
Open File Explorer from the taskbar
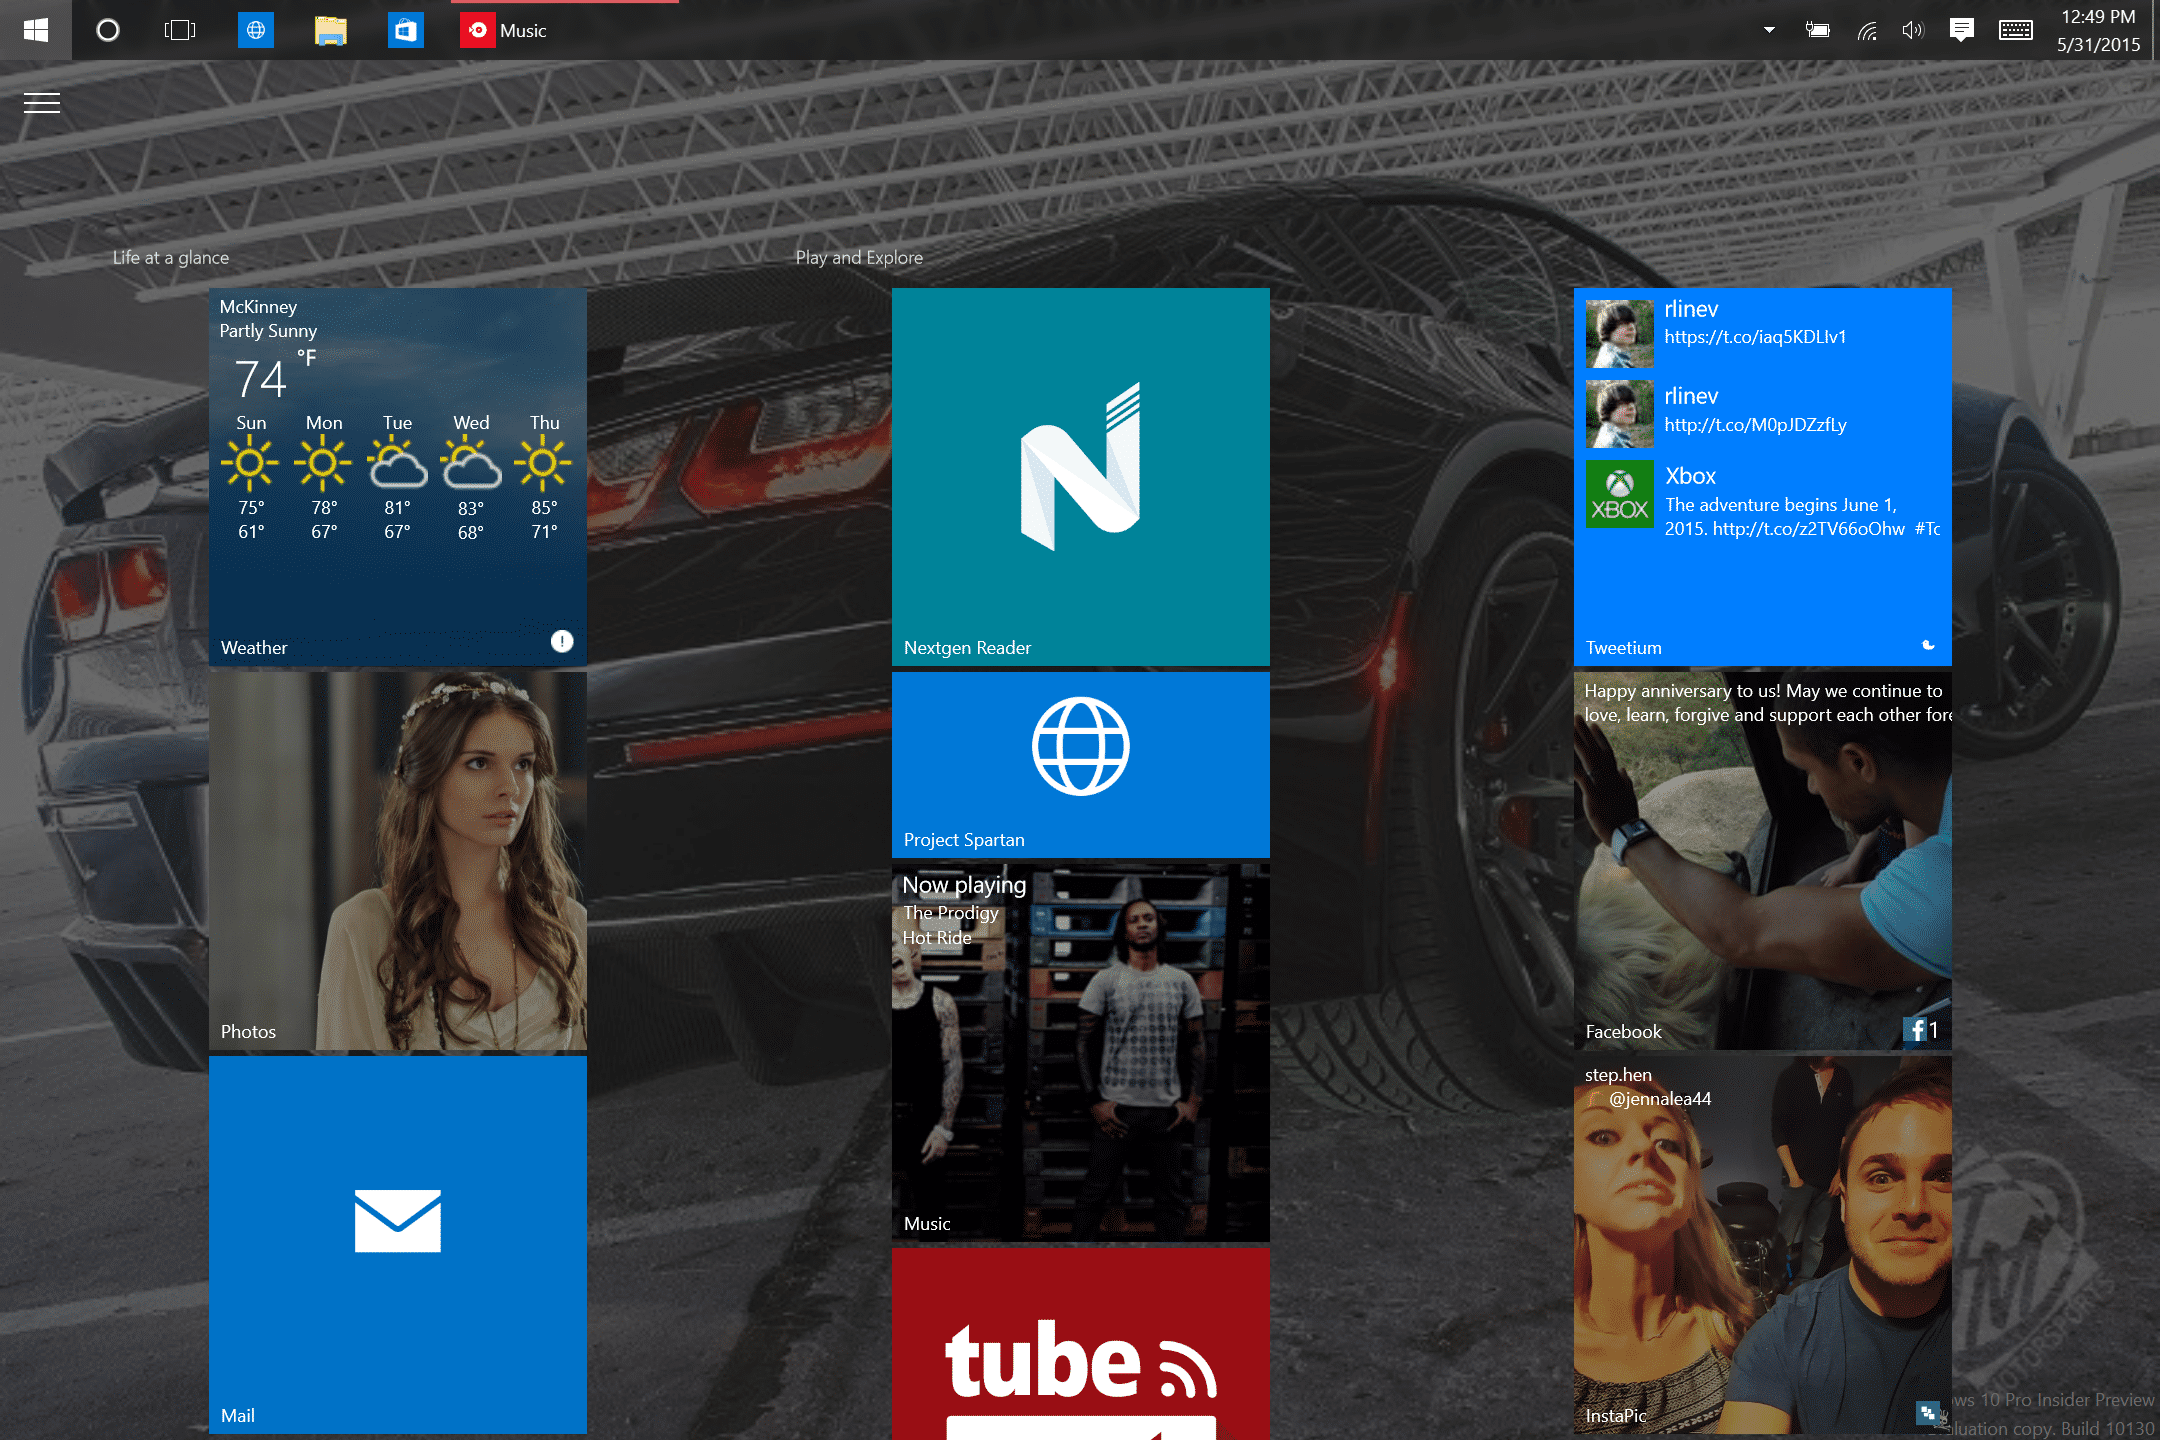click(x=331, y=30)
